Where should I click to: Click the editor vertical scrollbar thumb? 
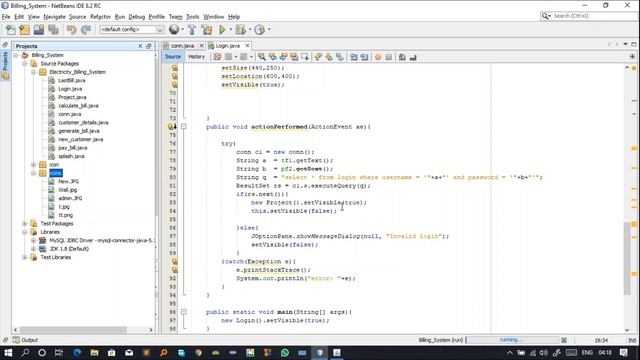pos(627,258)
